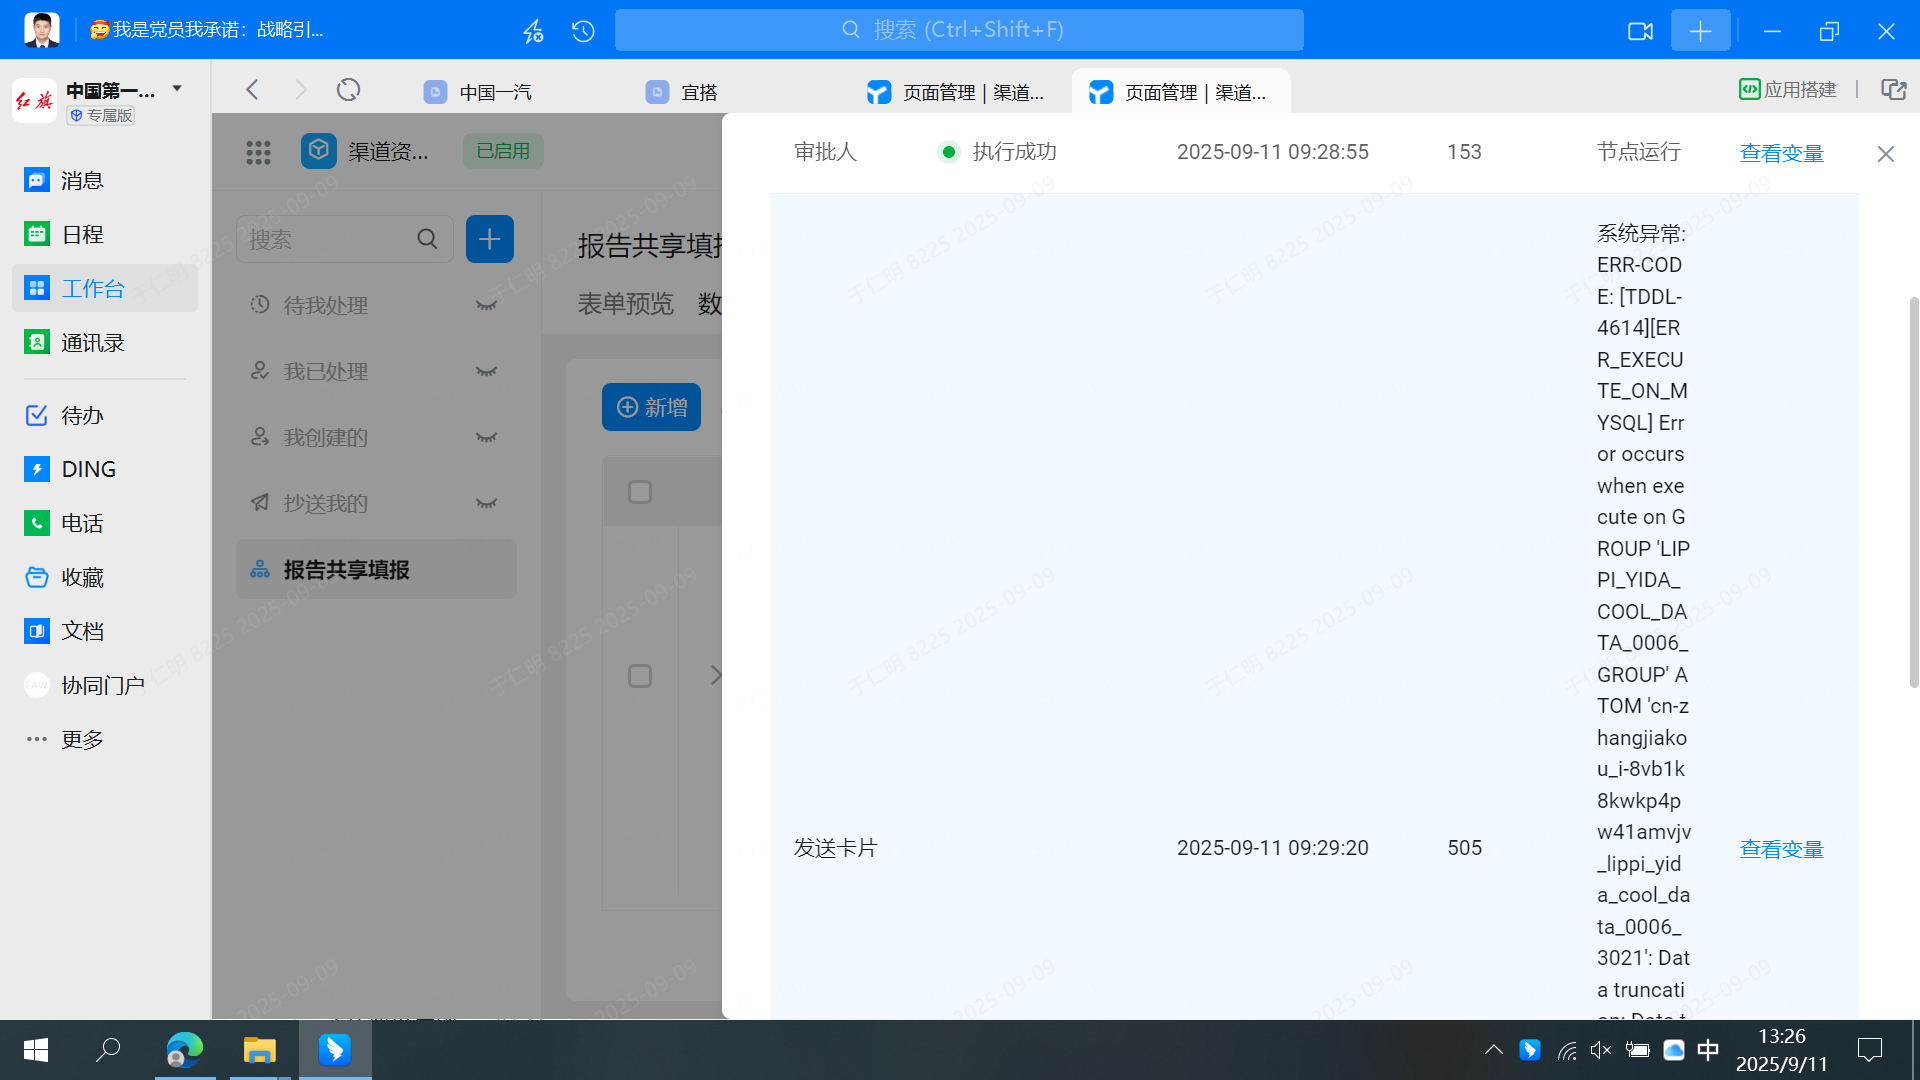The width and height of the screenshot is (1920, 1080).
Task: Toggle the 待我处理 eye visibility icon
Action: (486, 305)
